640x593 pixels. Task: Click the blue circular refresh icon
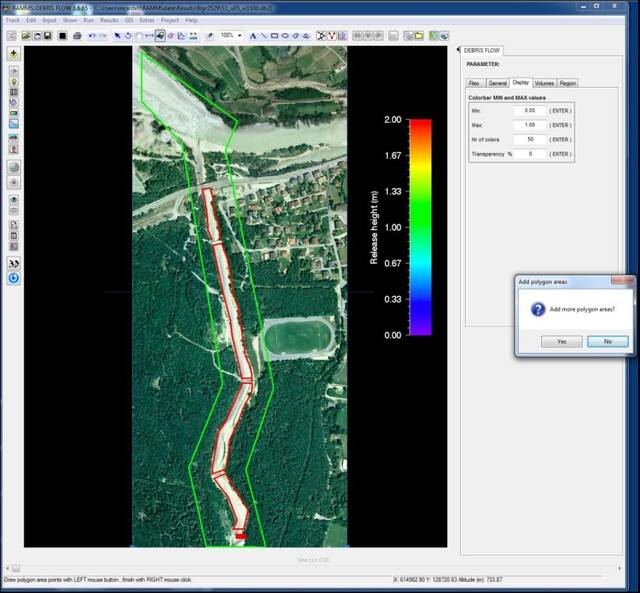13,278
